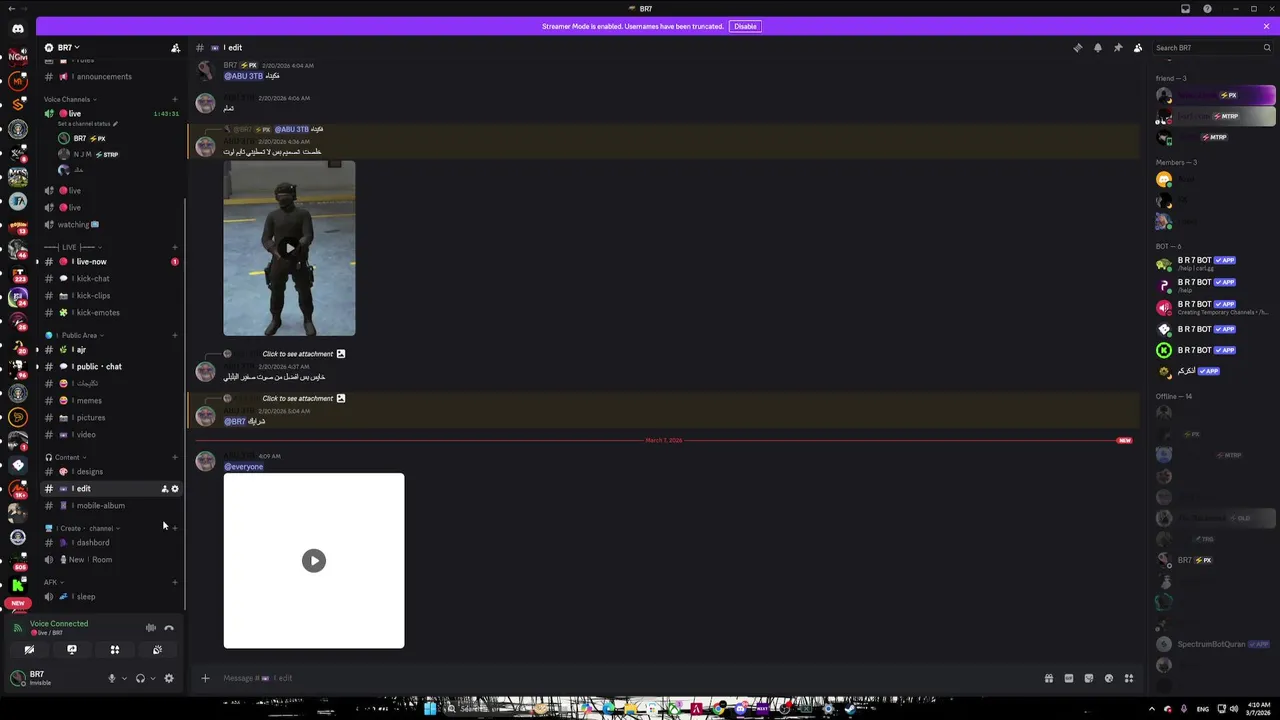Viewport: 1280px width, 720px height.
Task: Turn on camera in voice panel
Action: [29, 650]
